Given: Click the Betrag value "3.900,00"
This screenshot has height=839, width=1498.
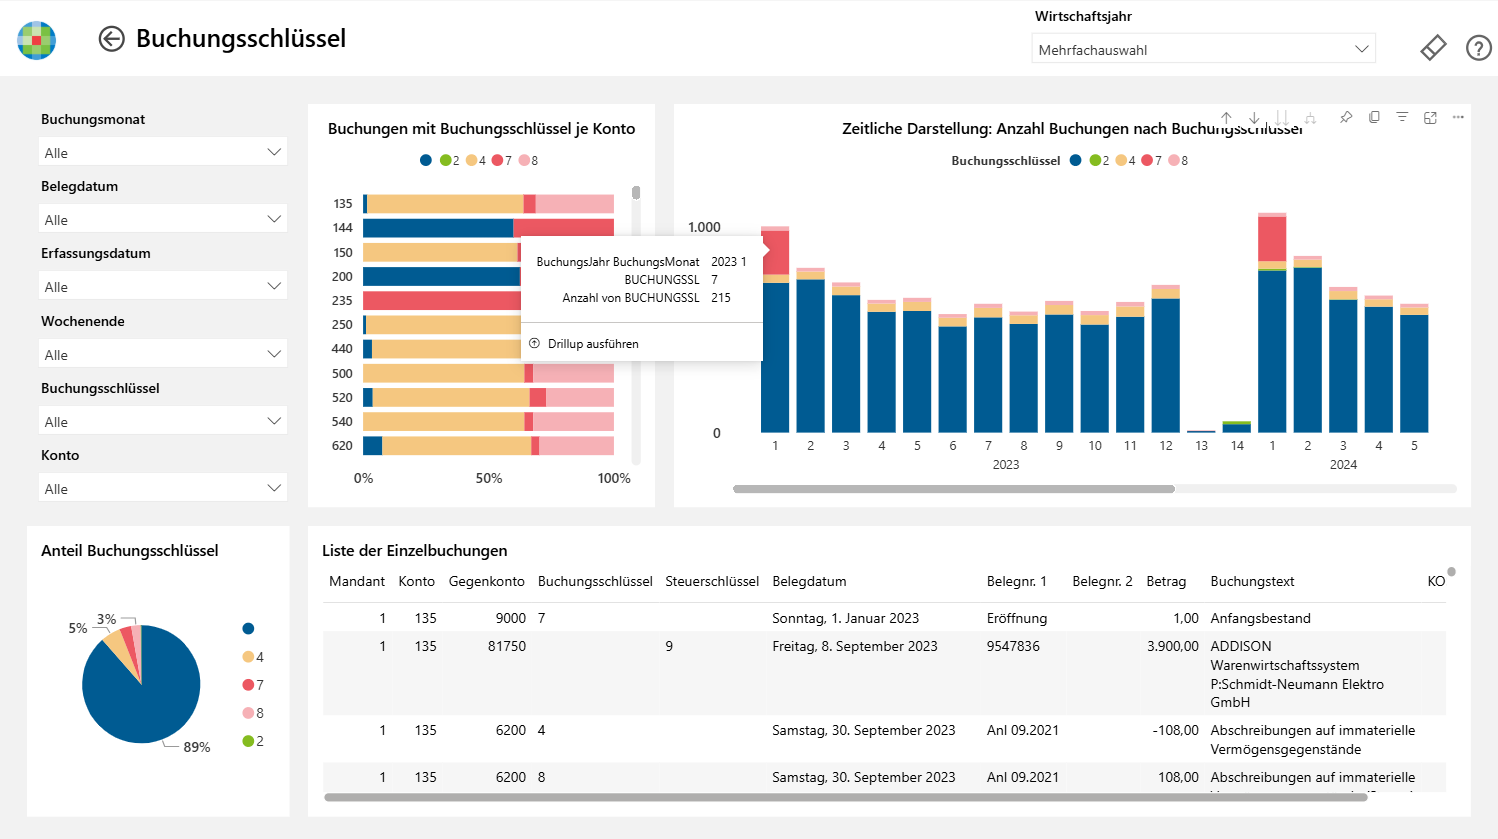Looking at the screenshot, I should [1173, 646].
